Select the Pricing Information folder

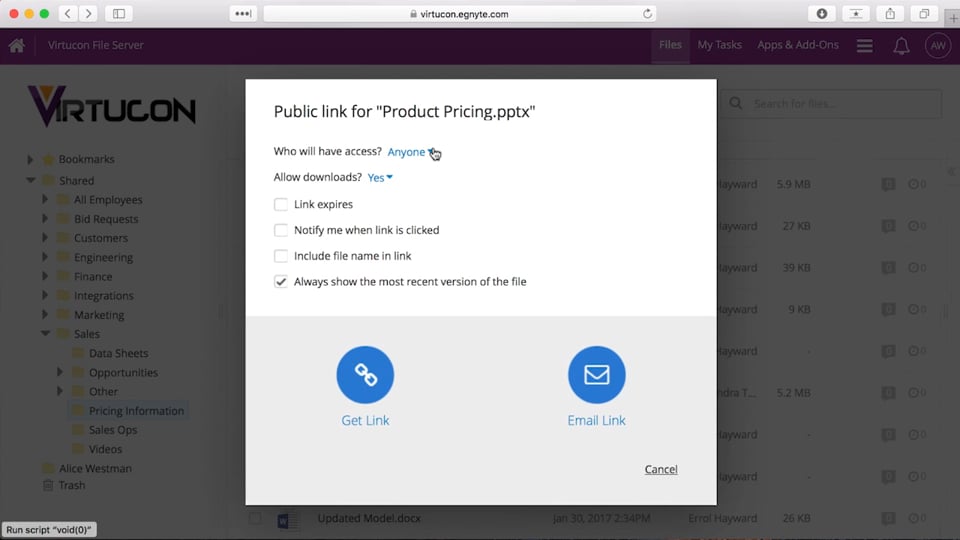click(136, 411)
